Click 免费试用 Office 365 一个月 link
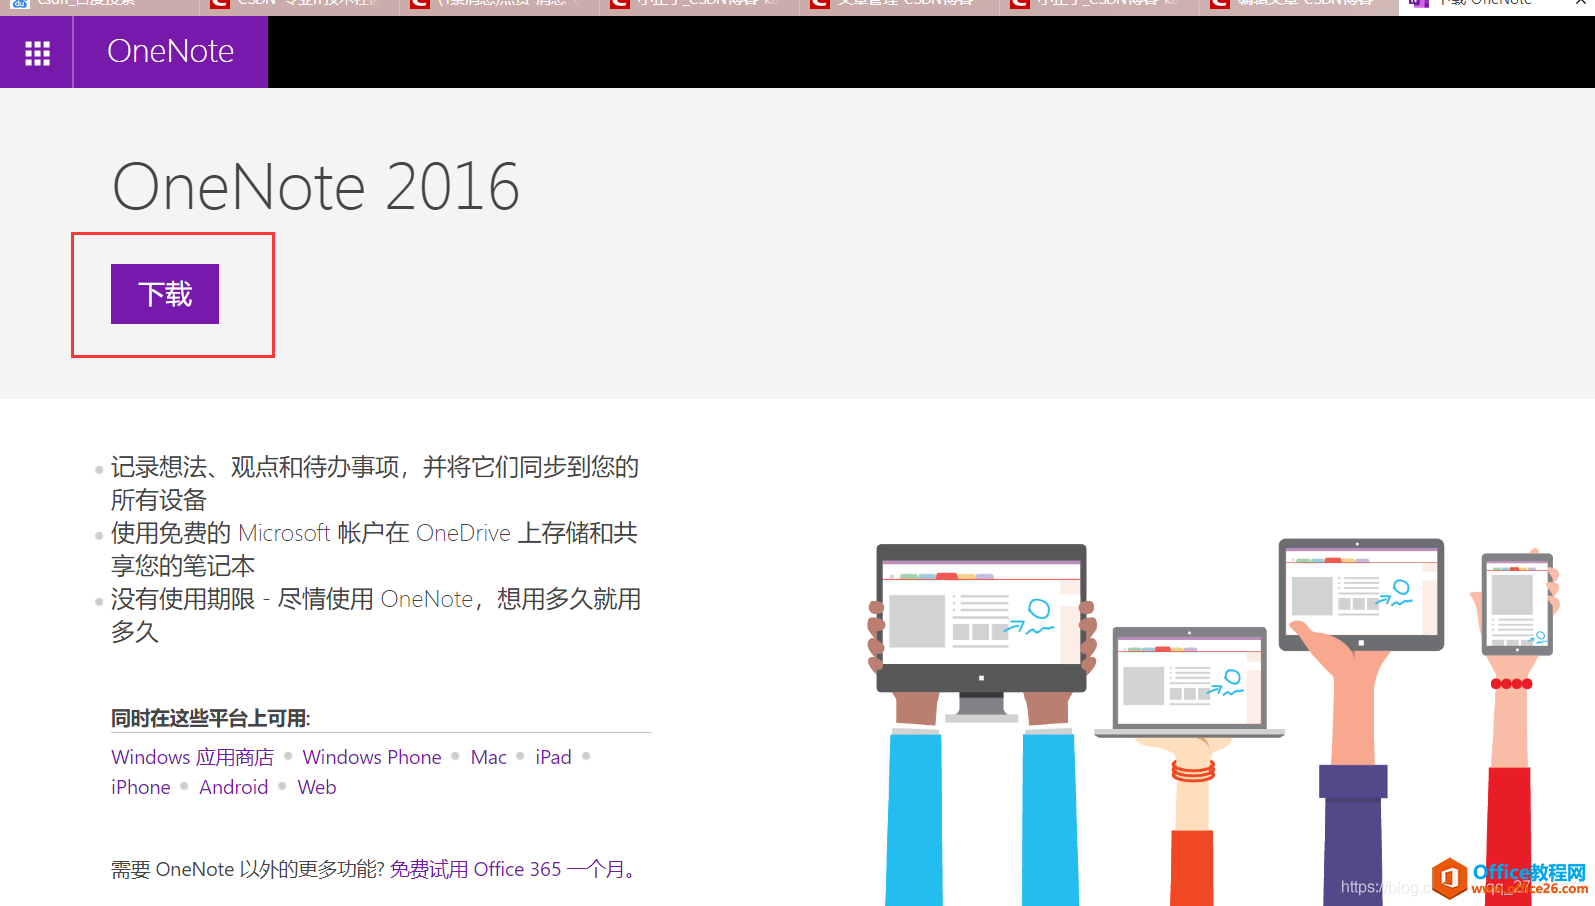The width and height of the screenshot is (1595, 906). (x=508, y=869)
